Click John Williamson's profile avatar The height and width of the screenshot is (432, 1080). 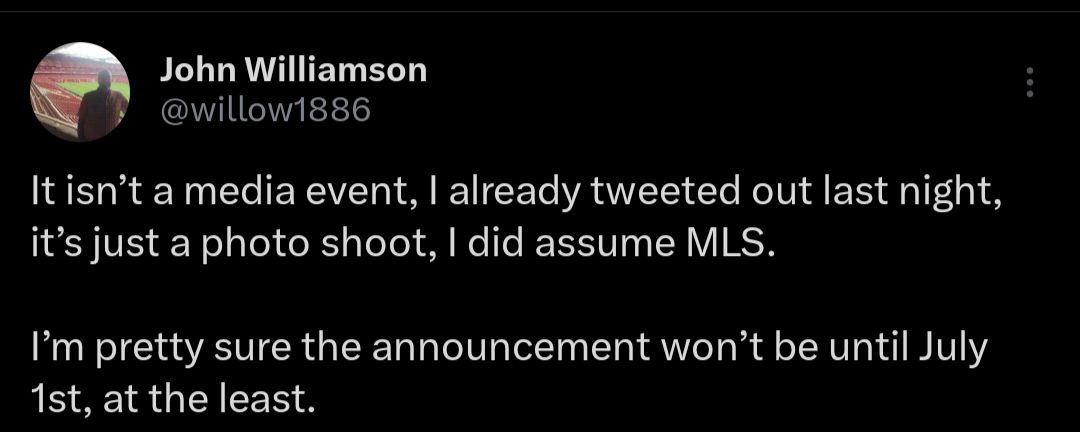(81, 91)
